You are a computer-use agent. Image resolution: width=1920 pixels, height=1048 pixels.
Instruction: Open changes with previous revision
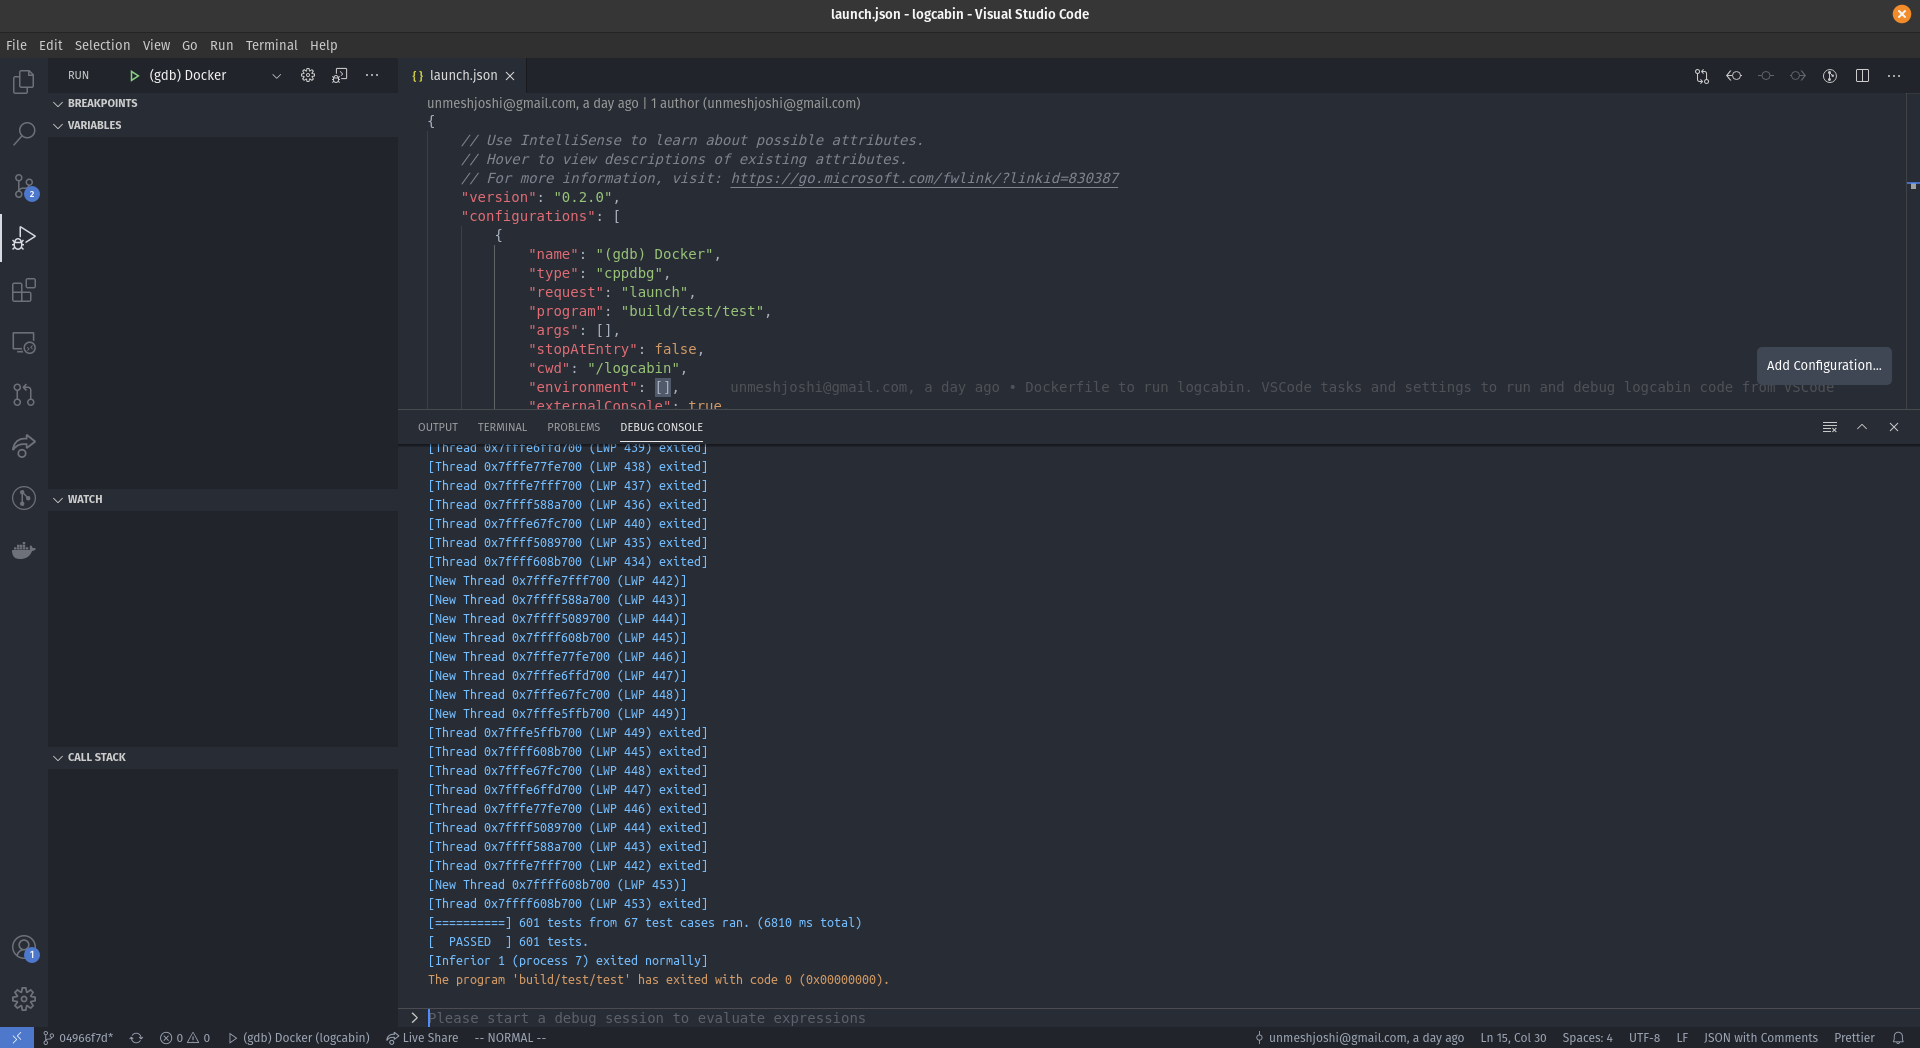coord(1734,76)
